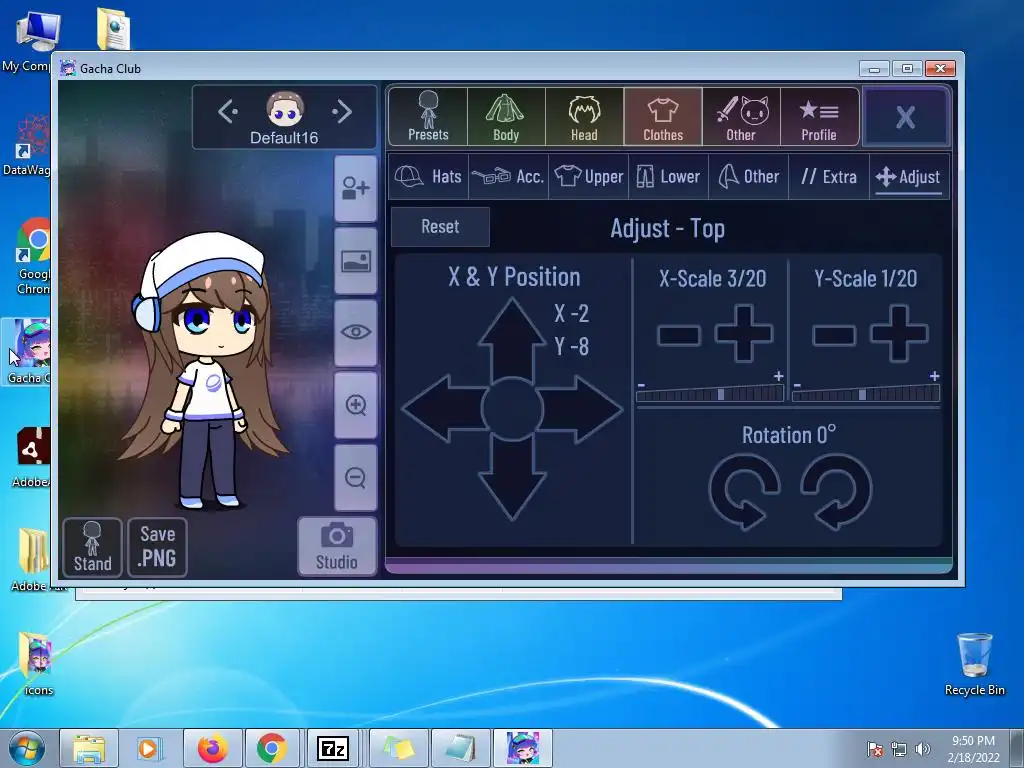The height and width of the screenshot is (768, 1024).
Task: Open Recycle Bin on desktop
Action: [x=974, y=664]
